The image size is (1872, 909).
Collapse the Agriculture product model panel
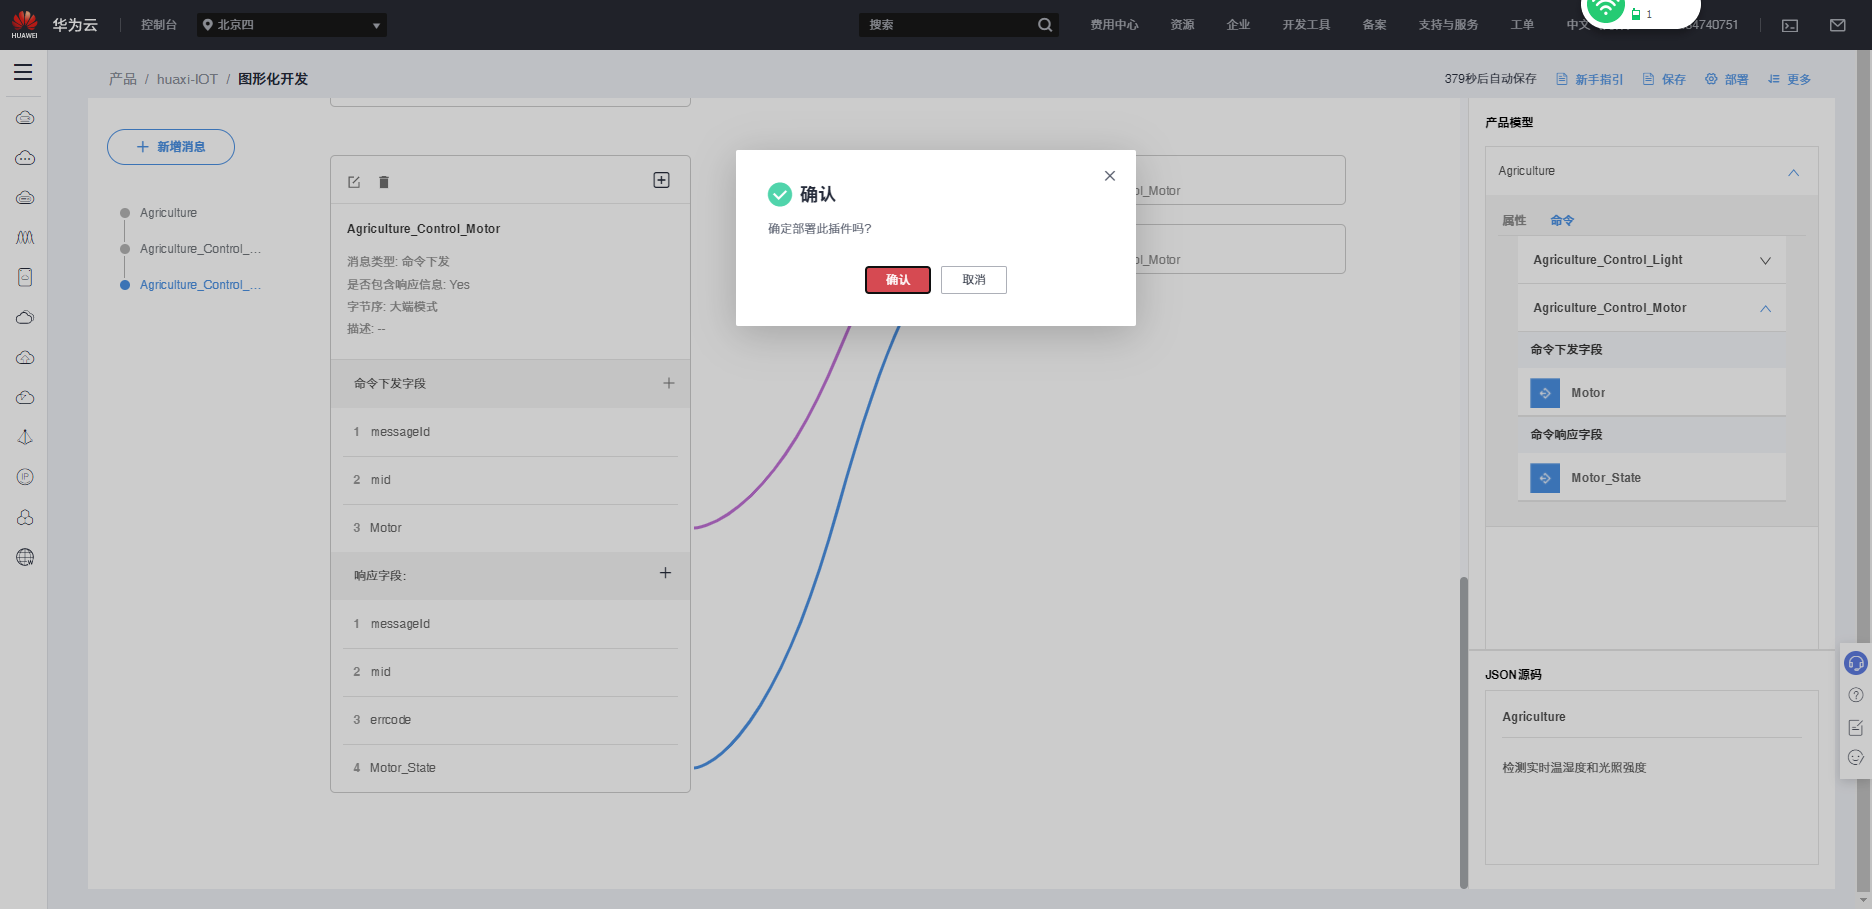[x=1794, y=172]
